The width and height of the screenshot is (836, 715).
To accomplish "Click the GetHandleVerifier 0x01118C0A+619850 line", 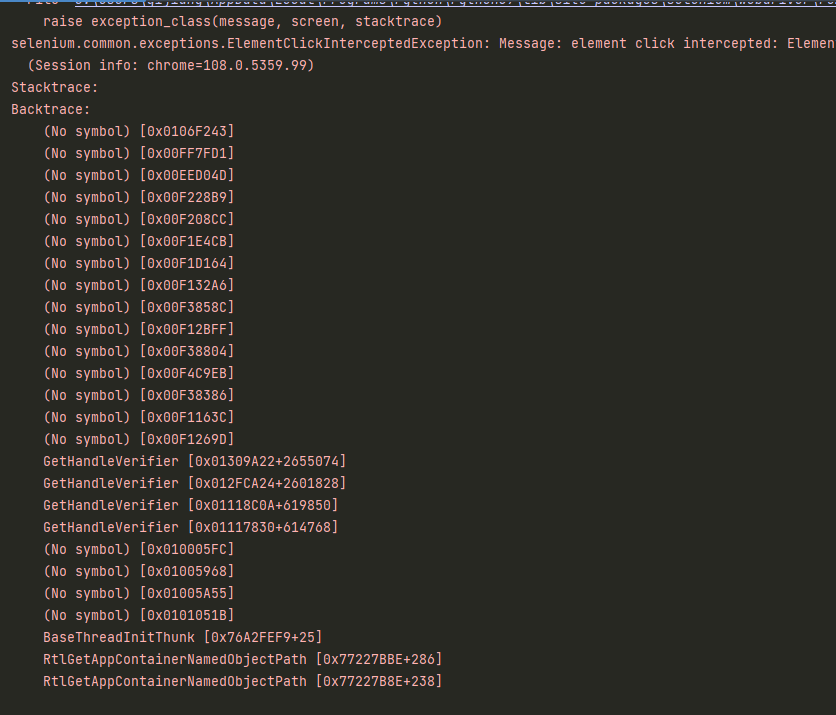I will point(191,505).
